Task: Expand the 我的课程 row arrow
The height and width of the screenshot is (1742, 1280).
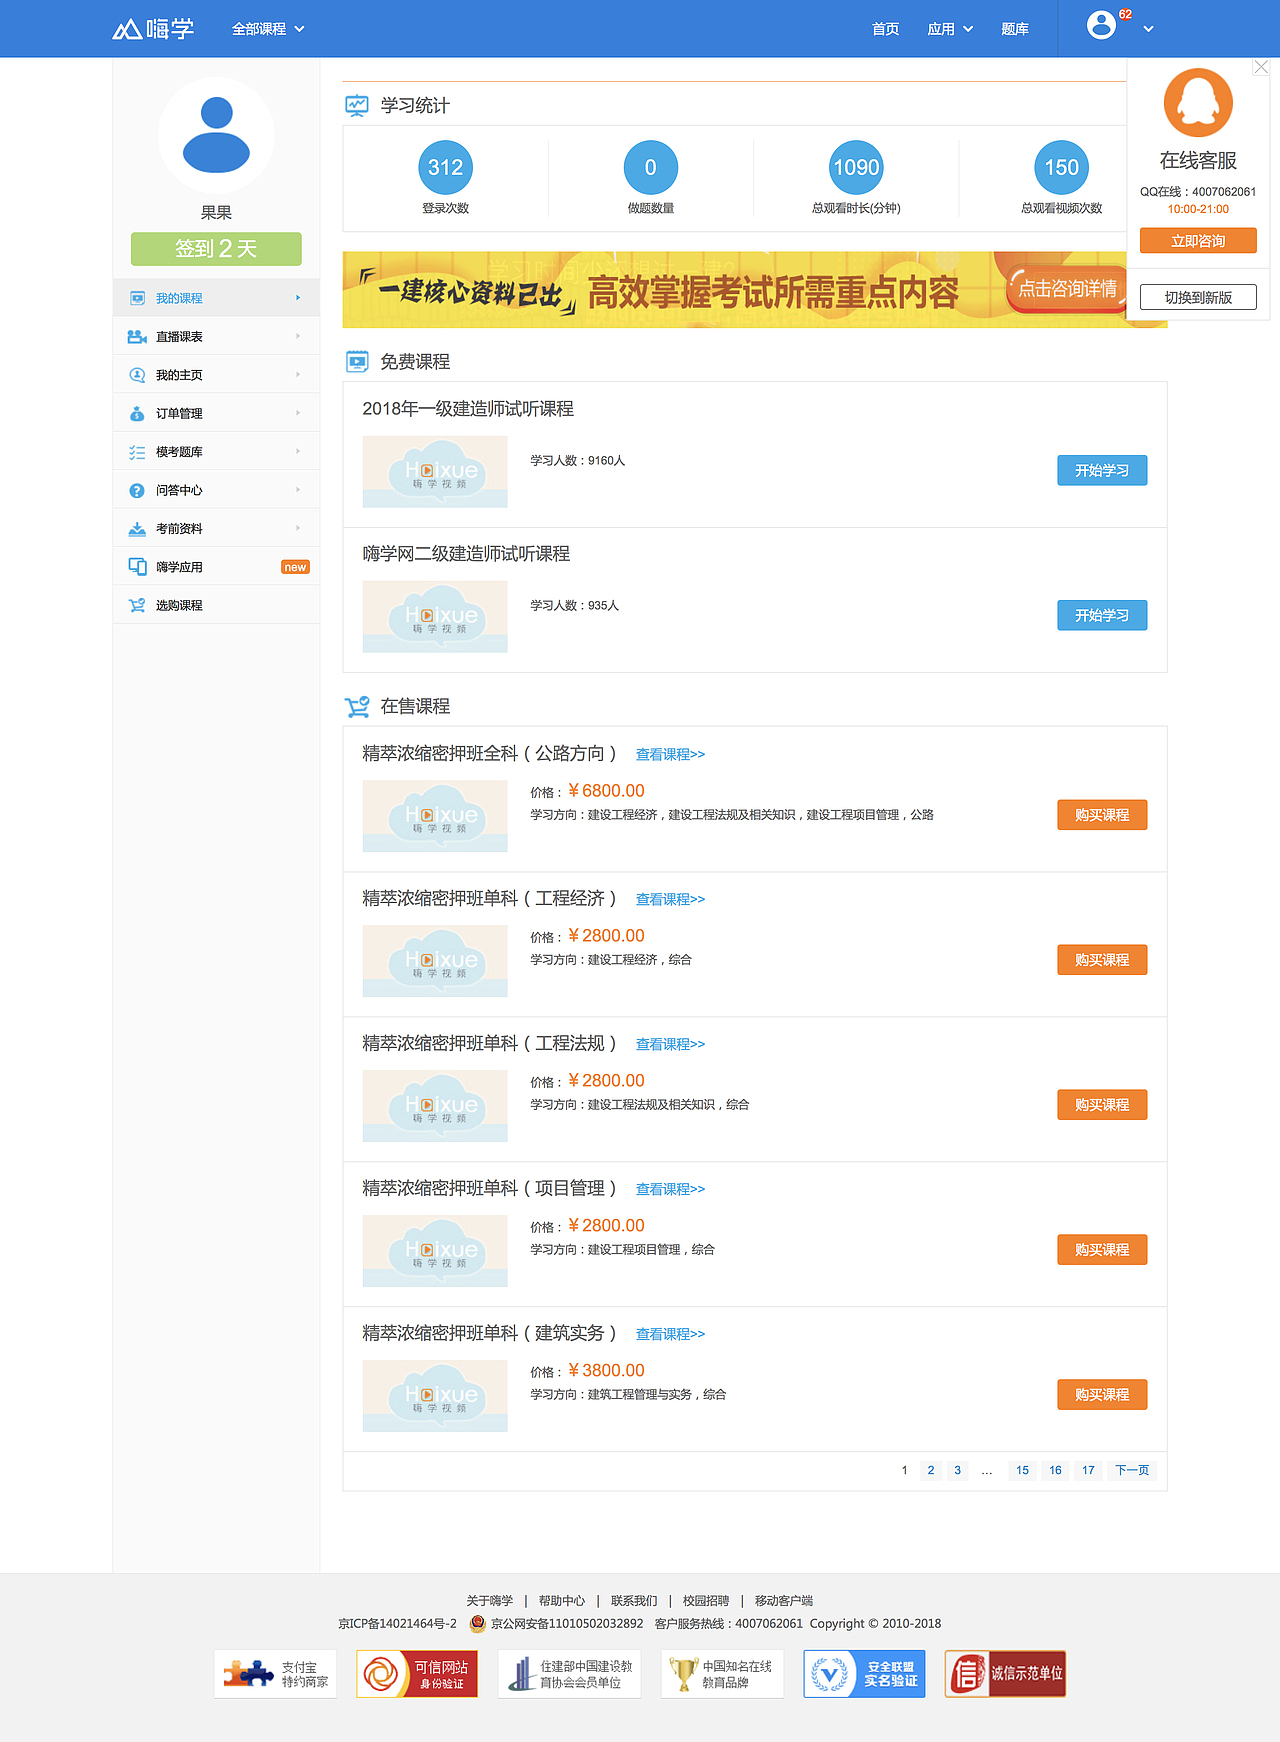Action: click(298, 297)
